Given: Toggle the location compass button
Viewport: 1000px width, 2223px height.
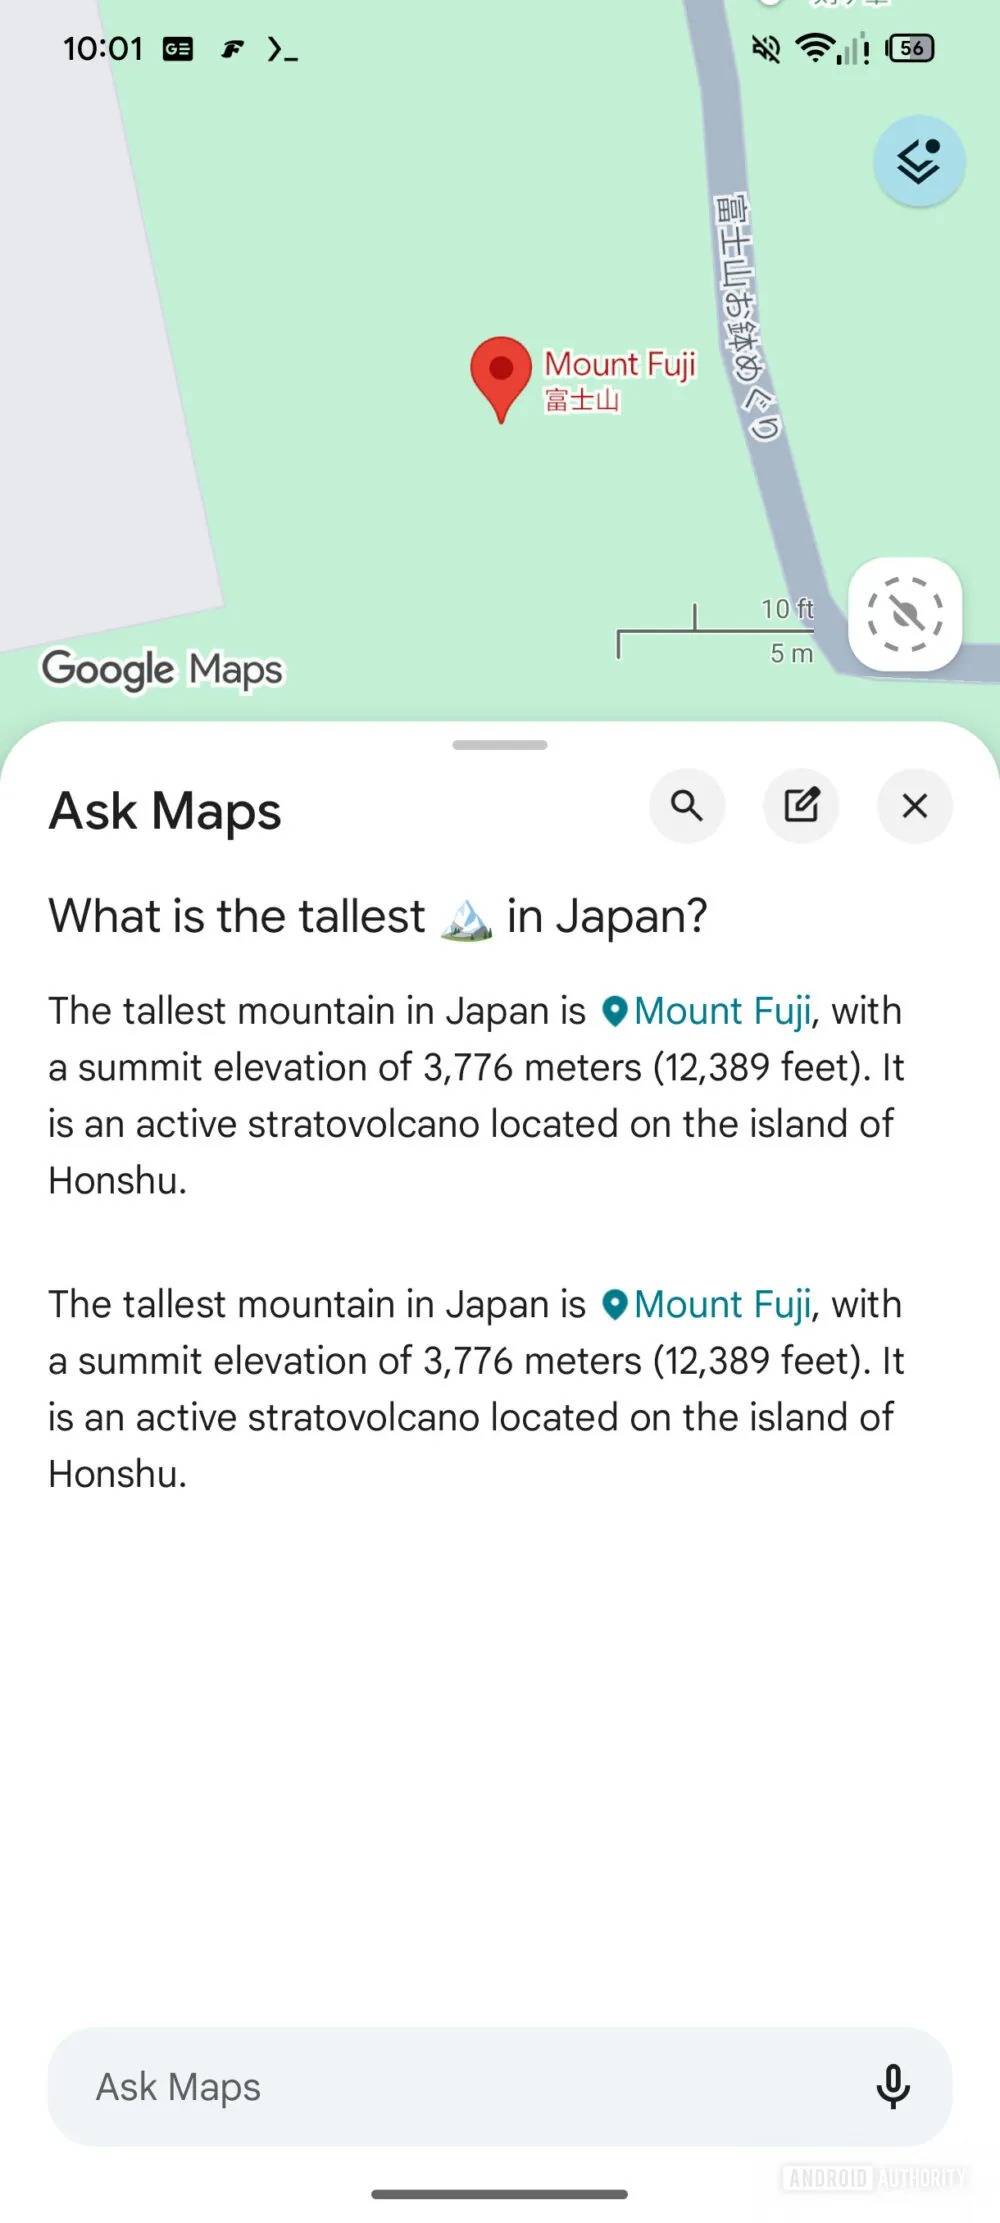Looking at the screenshot, I should point(905,614).
